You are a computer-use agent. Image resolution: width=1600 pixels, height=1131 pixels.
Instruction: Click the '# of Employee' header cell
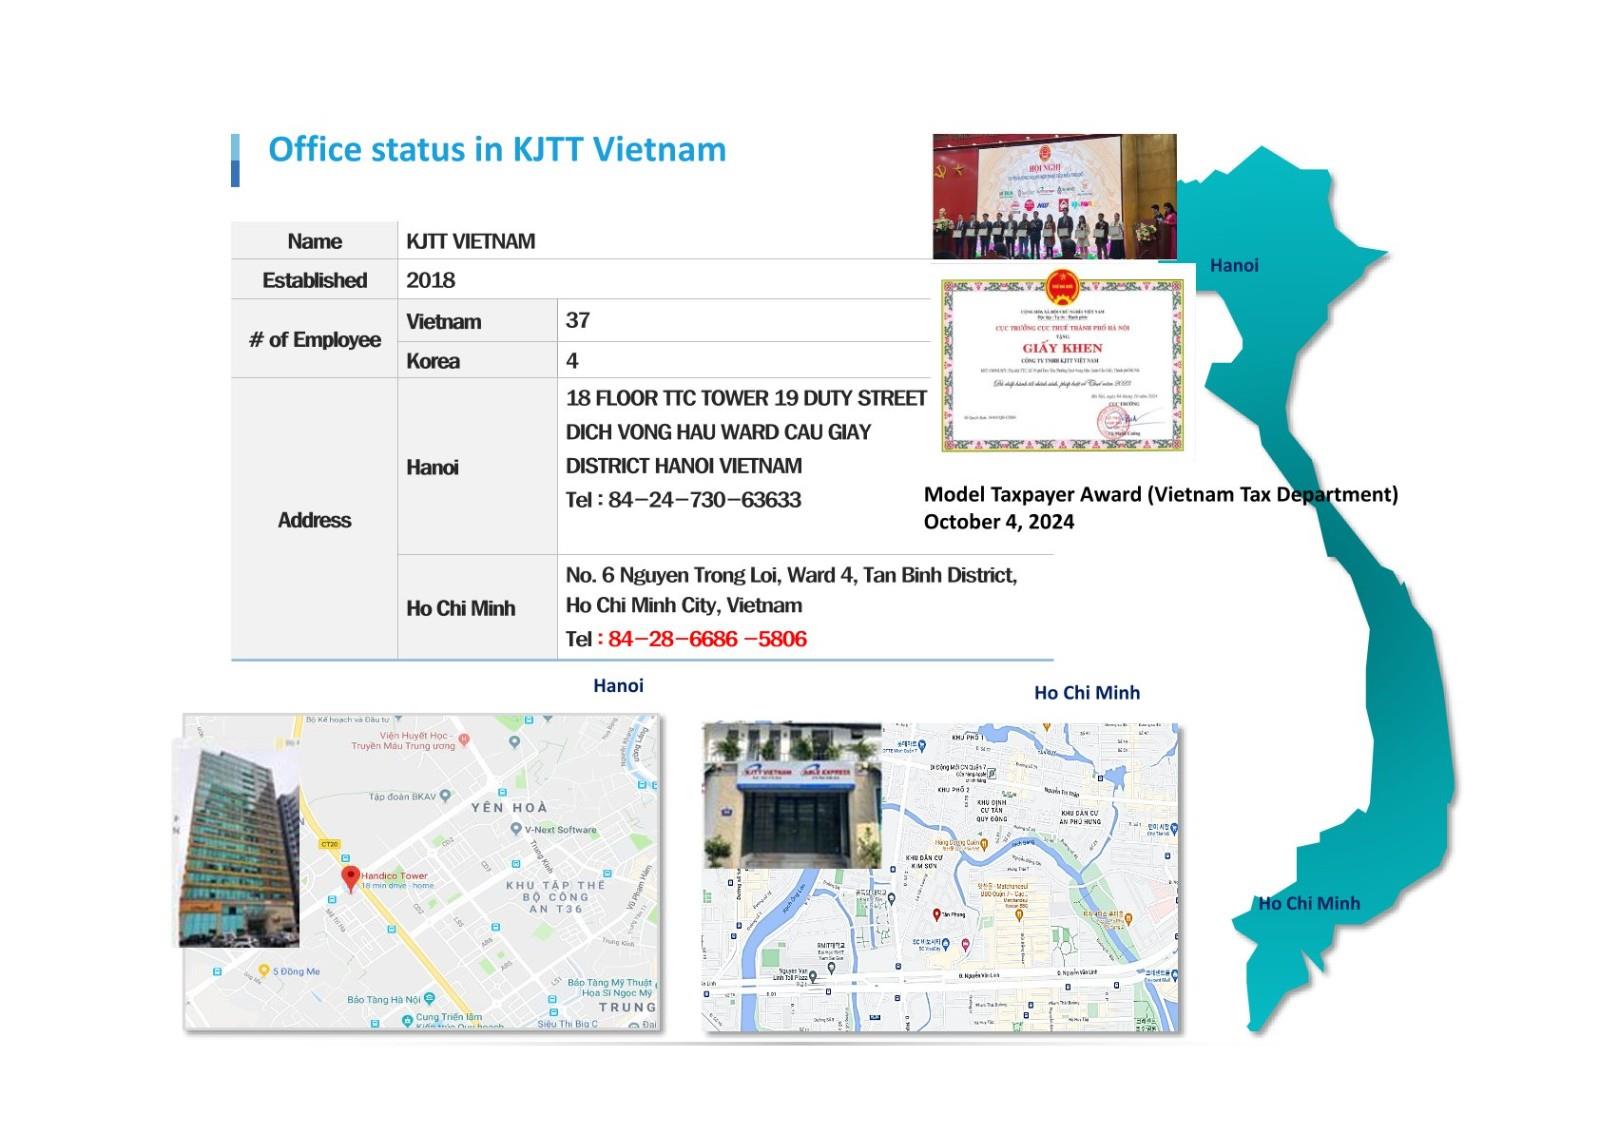click(x=314, y=339)
